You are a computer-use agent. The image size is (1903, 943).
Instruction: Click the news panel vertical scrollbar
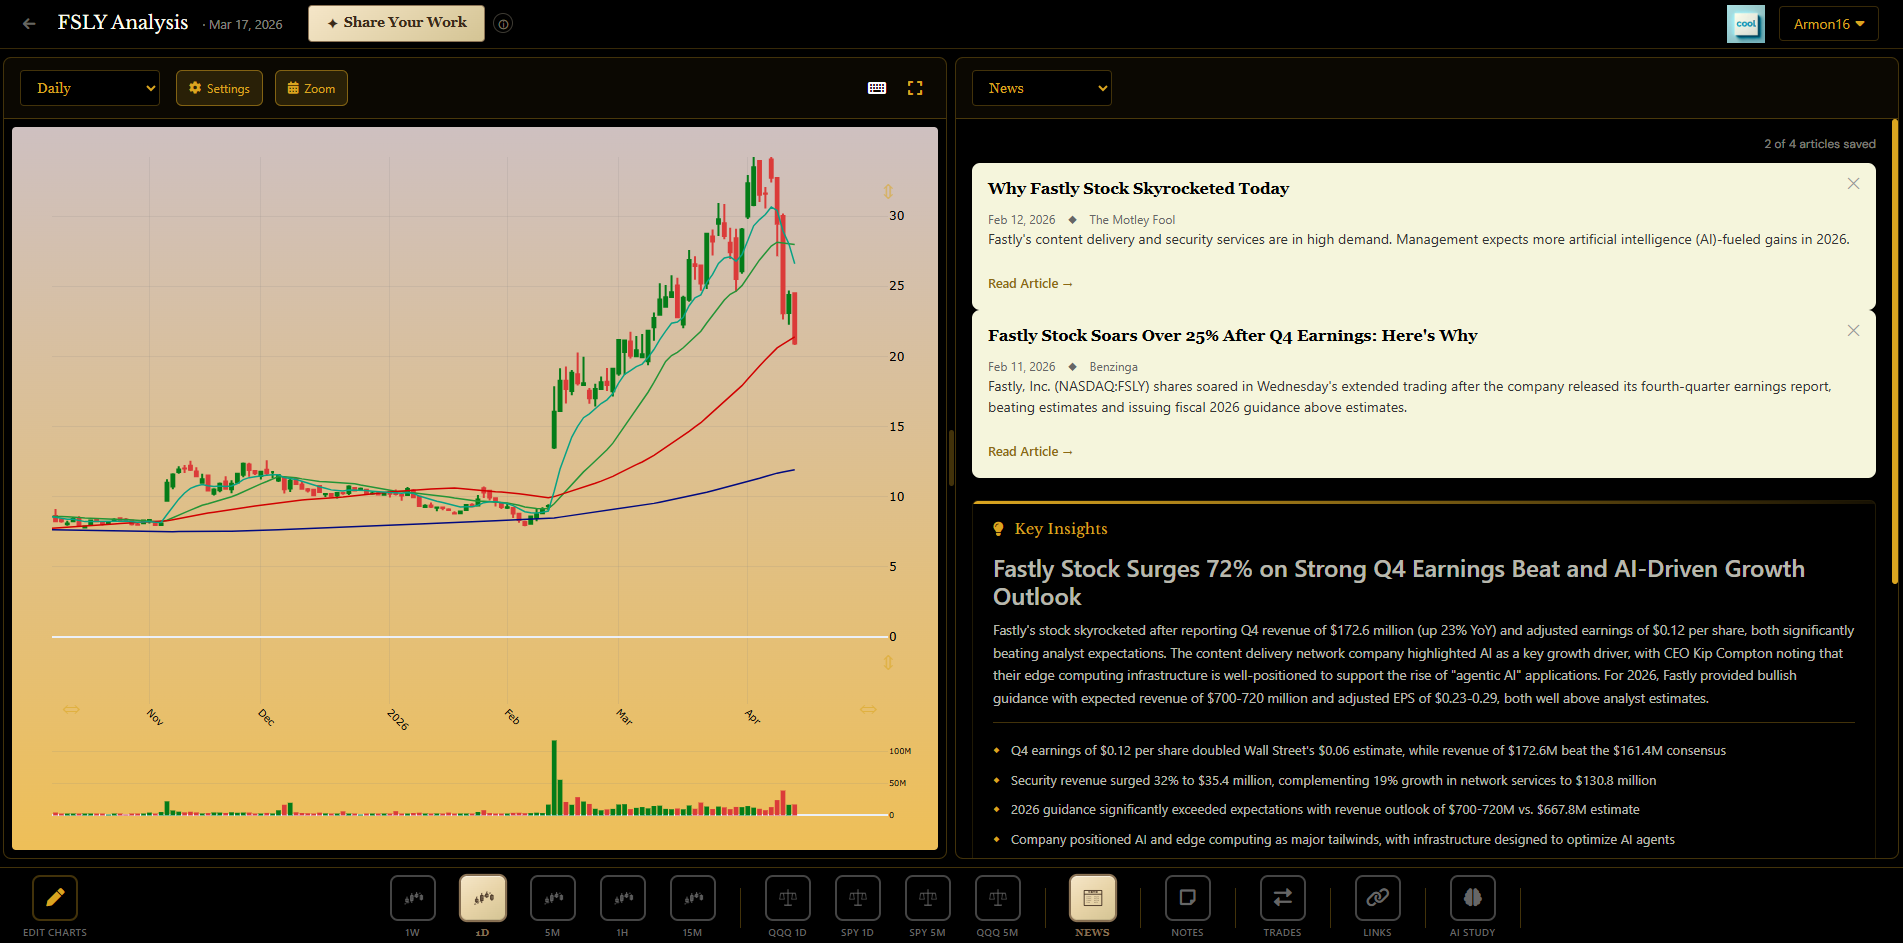[x=1894, y=352]
